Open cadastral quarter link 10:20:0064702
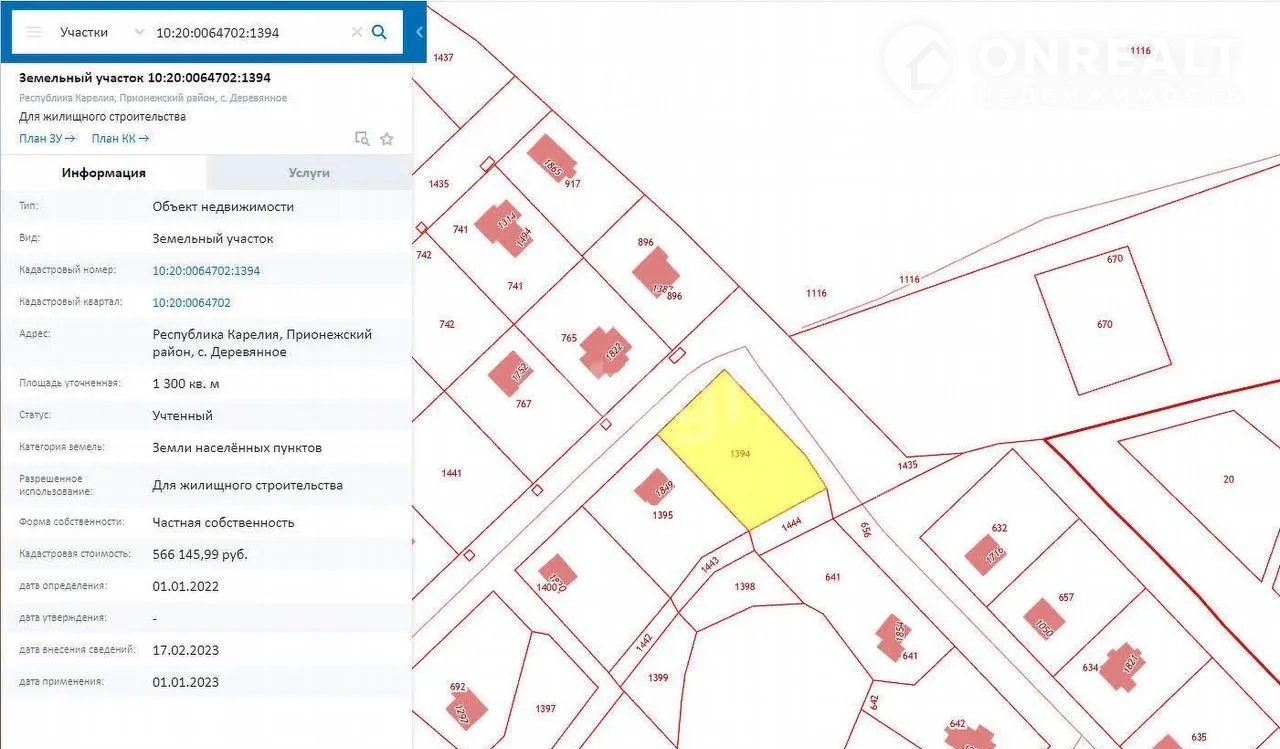The image size is (1280, 749). pos(191,303)
